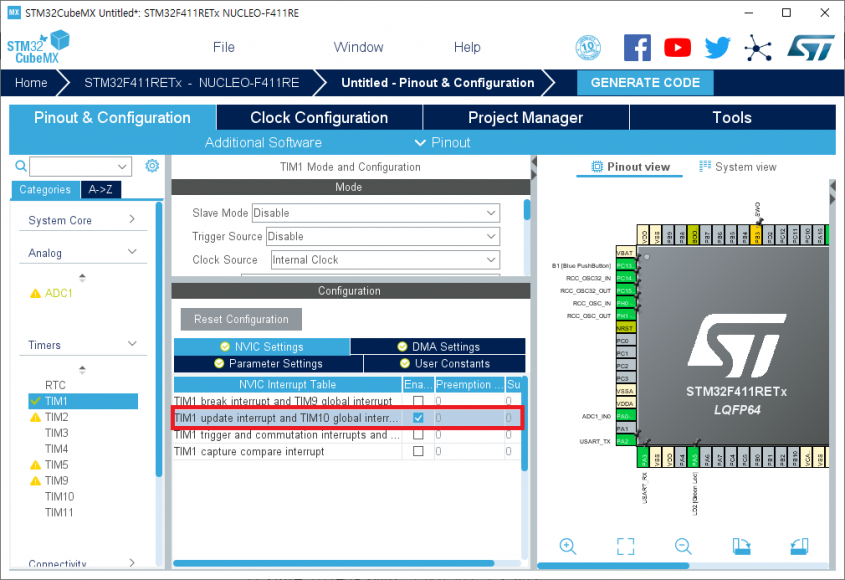The image size is (845, 580).
Task: Open the Twitter bird icon
Action: [x=717, y=47]
